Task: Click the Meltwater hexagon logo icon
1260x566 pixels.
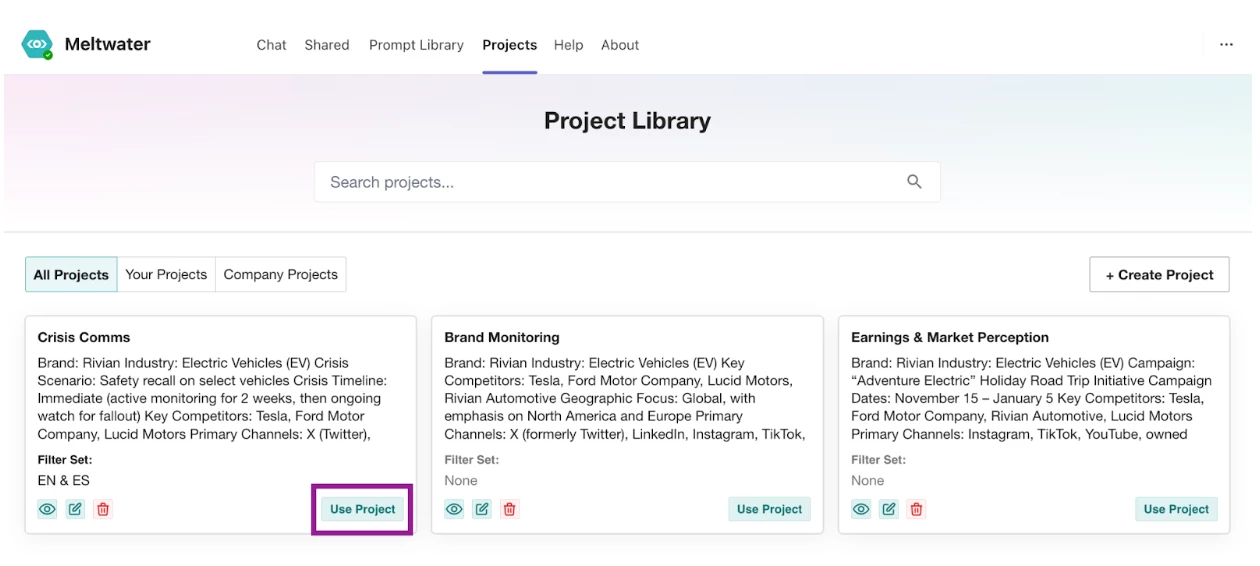Action: tap(37, 45)
